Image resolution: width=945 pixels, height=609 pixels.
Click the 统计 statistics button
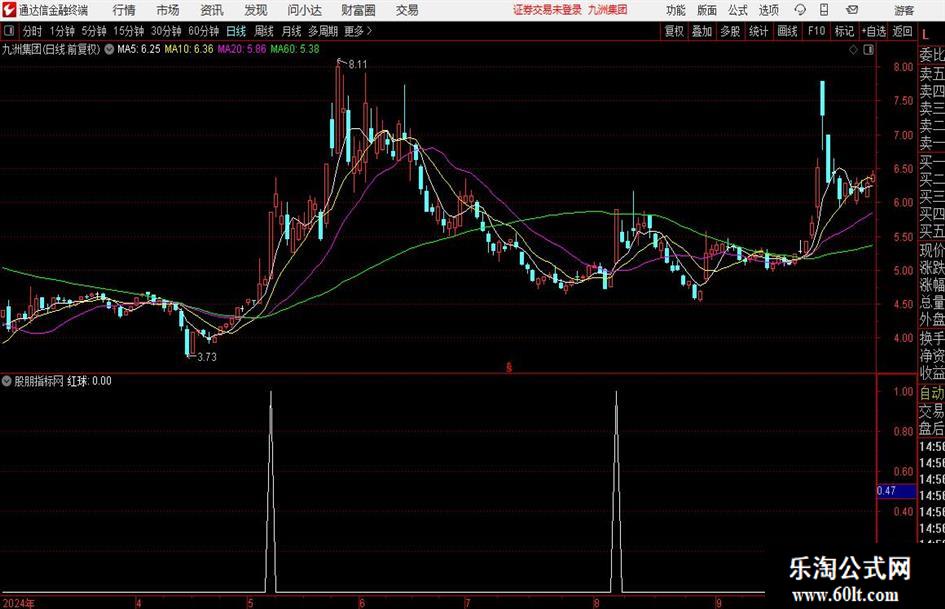(x=758, y=31)
